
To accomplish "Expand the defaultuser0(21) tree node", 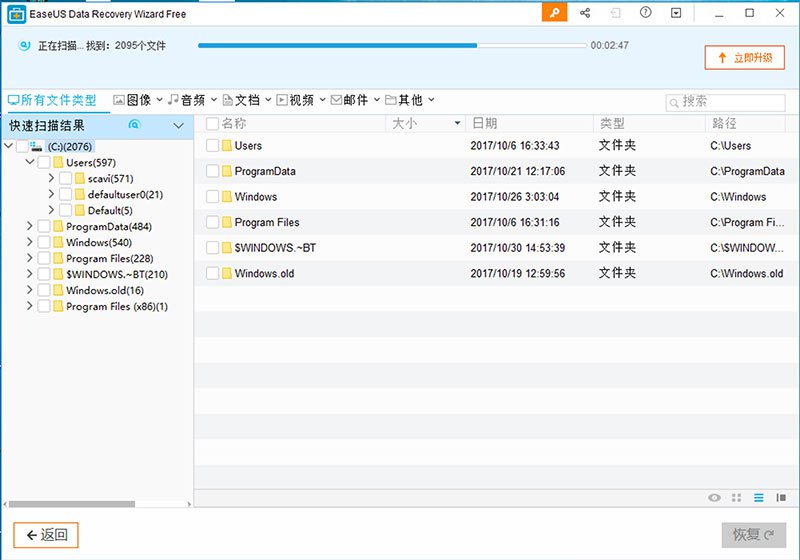I will [x=51, y=194].
